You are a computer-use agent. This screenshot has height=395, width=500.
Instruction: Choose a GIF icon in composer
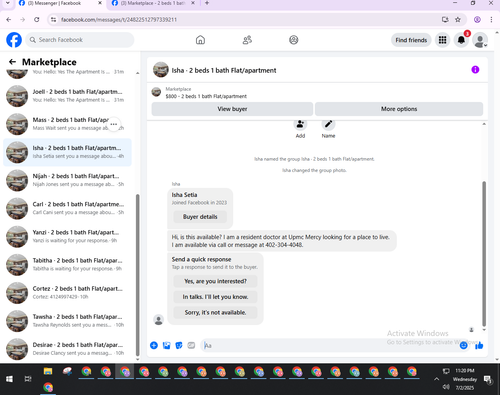[191, 345]
